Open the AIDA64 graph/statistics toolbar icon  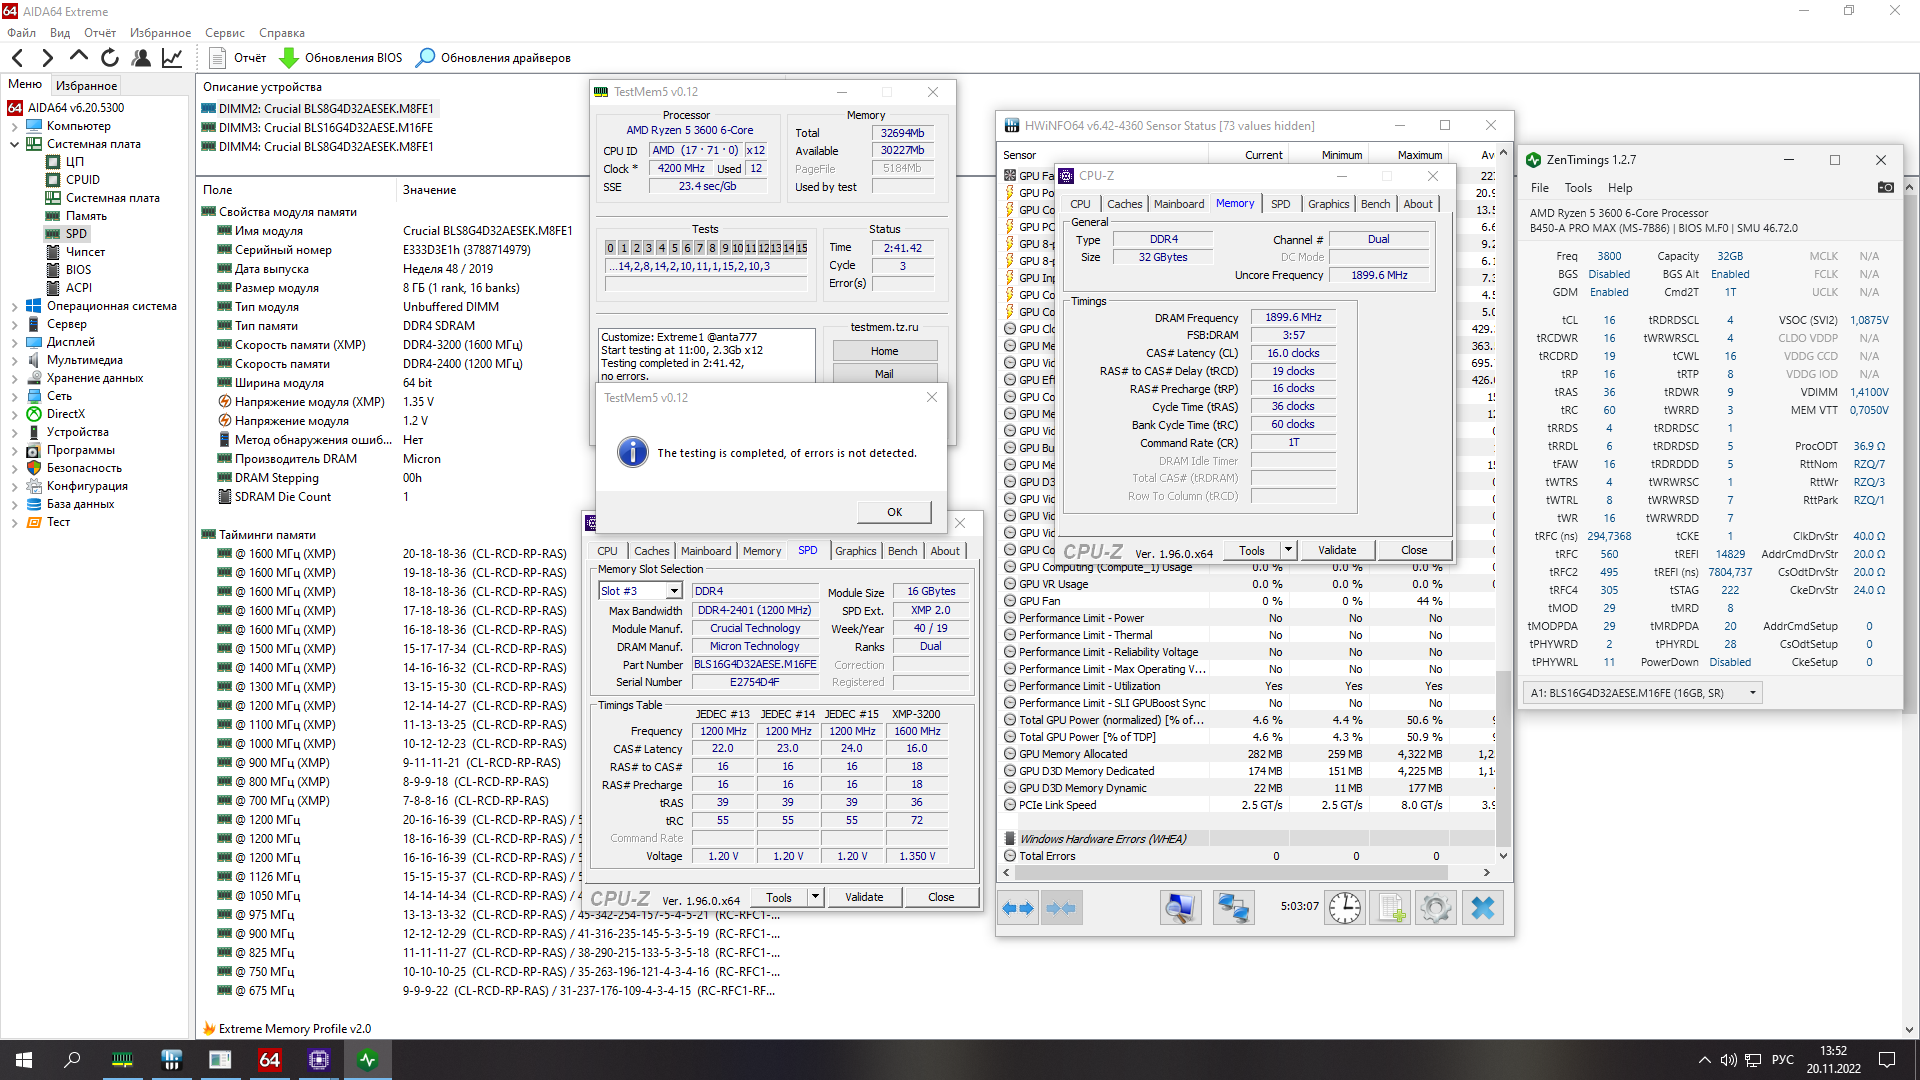pos(172,58)
